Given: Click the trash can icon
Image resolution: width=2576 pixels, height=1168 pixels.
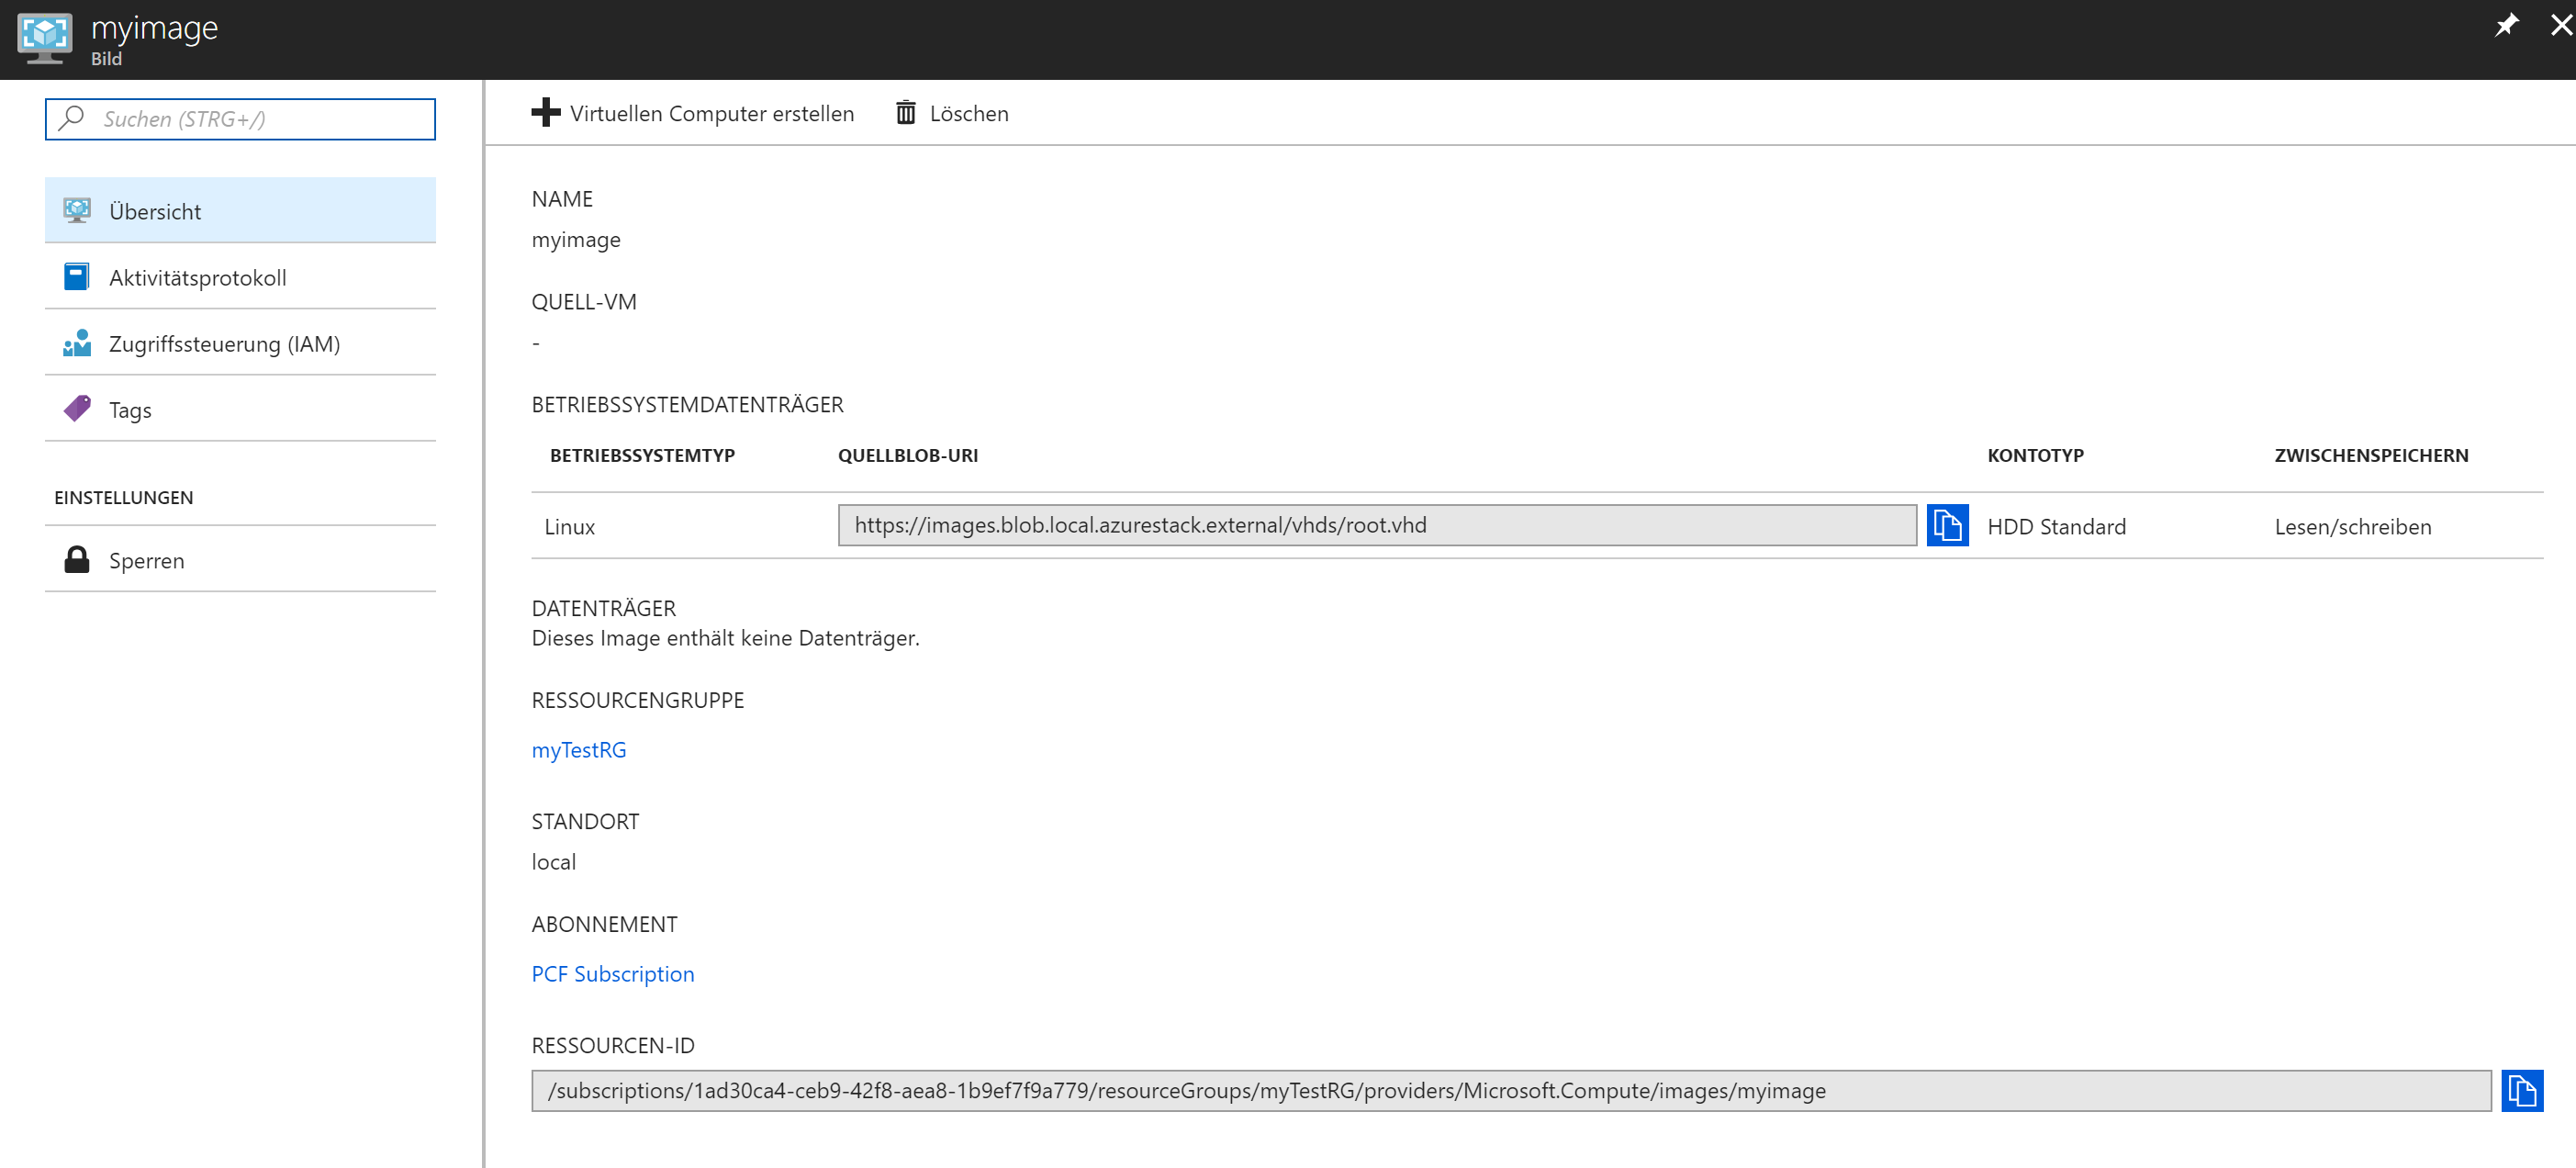Looking at the screenshot, I should point(905,112).
